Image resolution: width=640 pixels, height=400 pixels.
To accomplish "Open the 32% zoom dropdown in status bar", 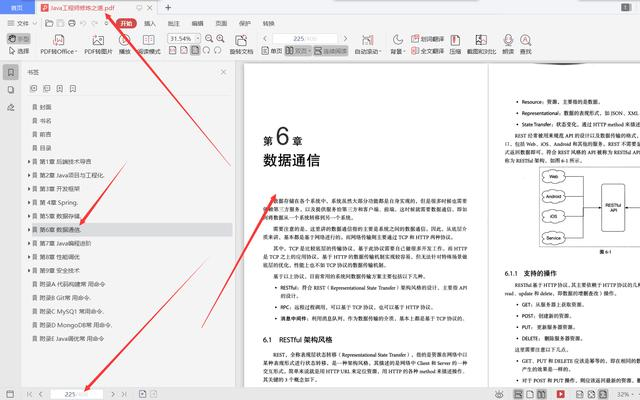I will click(x=626, y=394).
